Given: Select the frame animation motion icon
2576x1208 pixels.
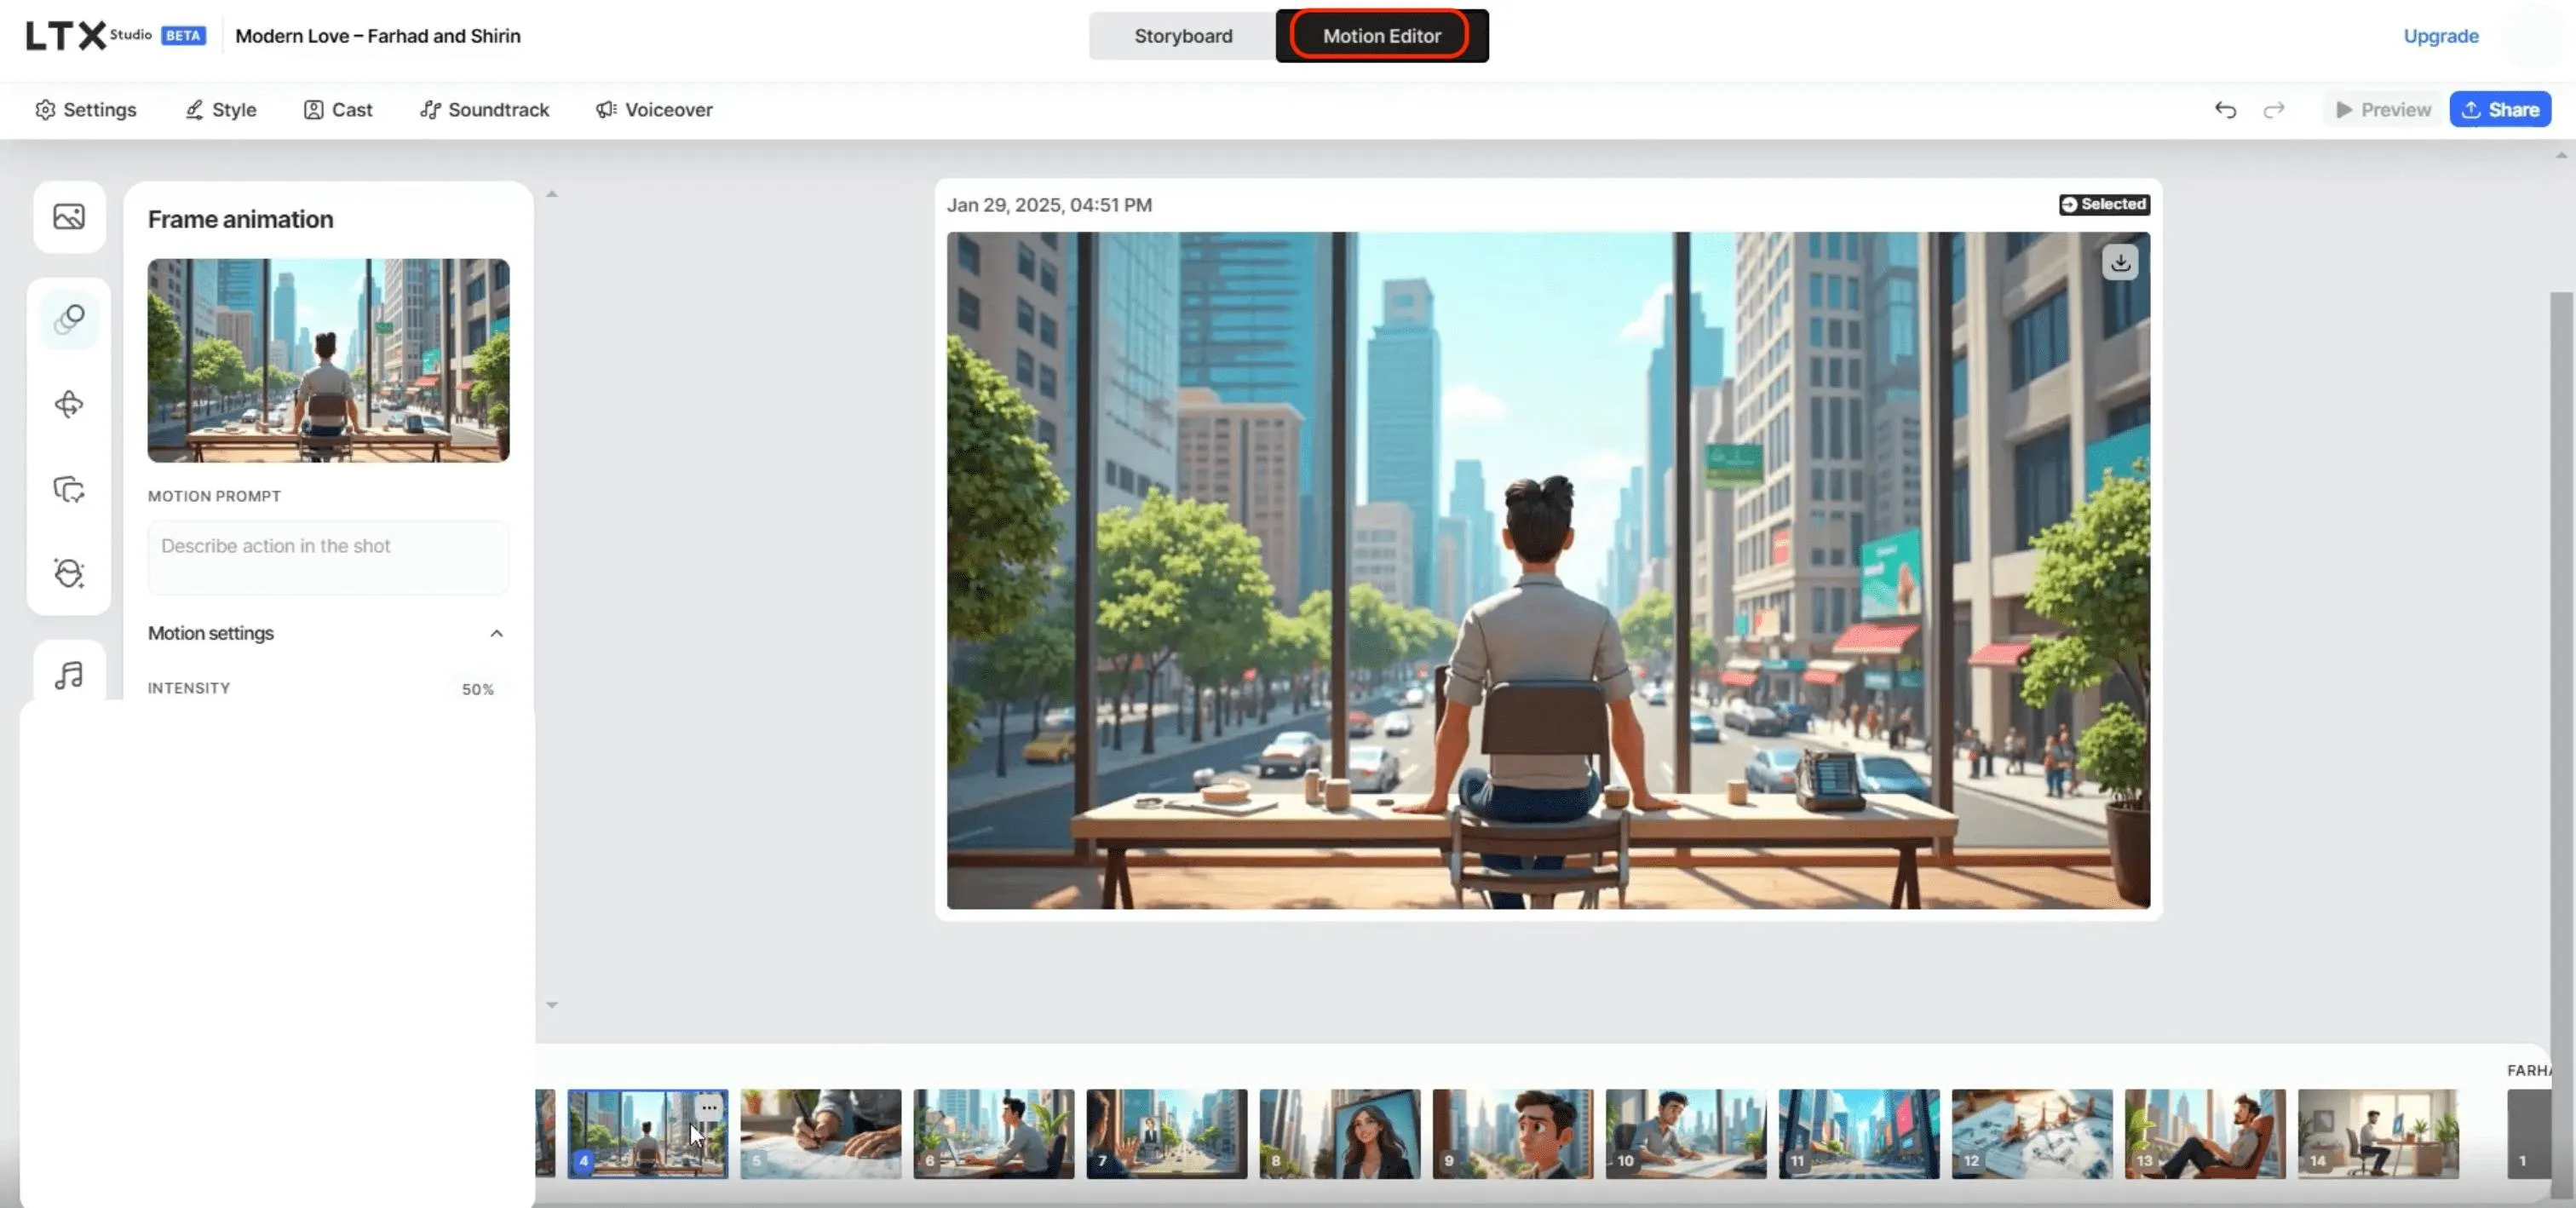Looking at the screenshot, I should pos(69,319).
